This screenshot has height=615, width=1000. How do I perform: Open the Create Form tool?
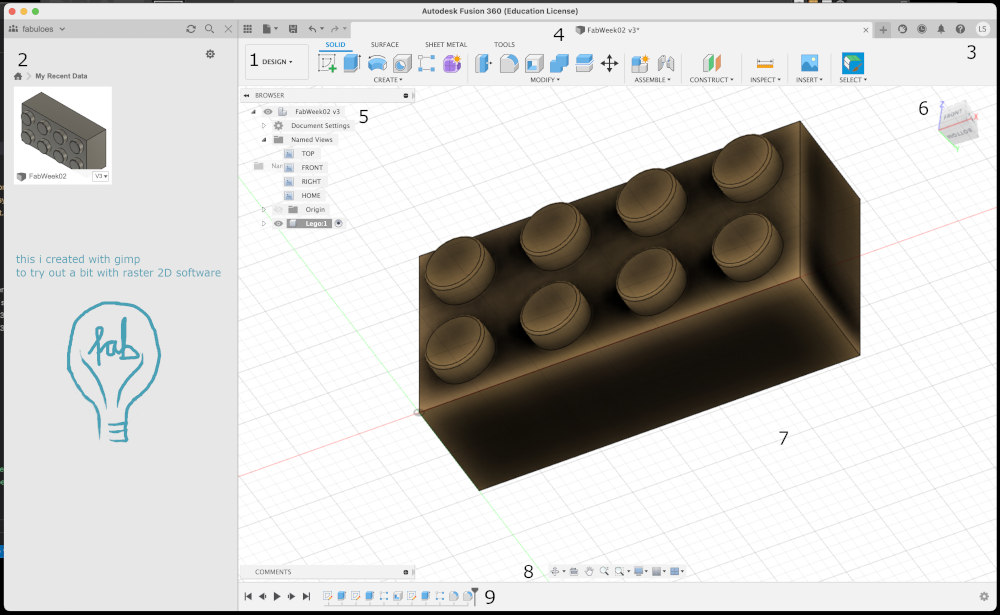(x=452, y=63)
